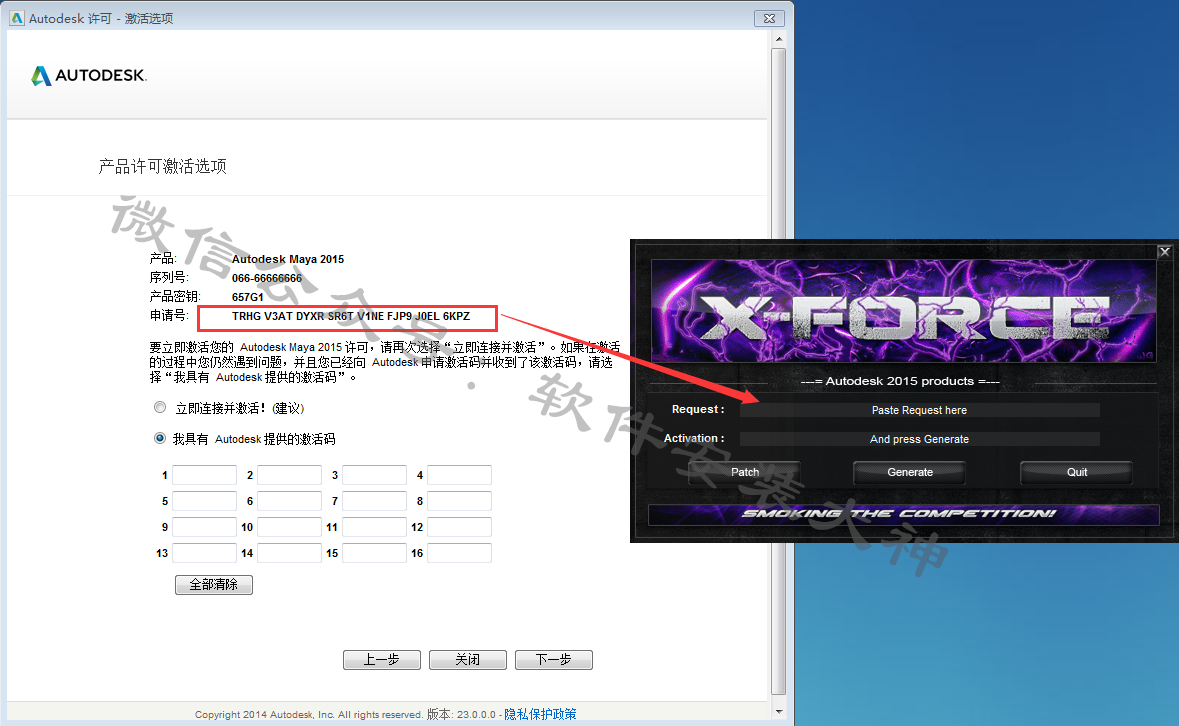This screenshot has width=1179, height=726.
Task: Click activation code field 10
Action: click(289, 527)
